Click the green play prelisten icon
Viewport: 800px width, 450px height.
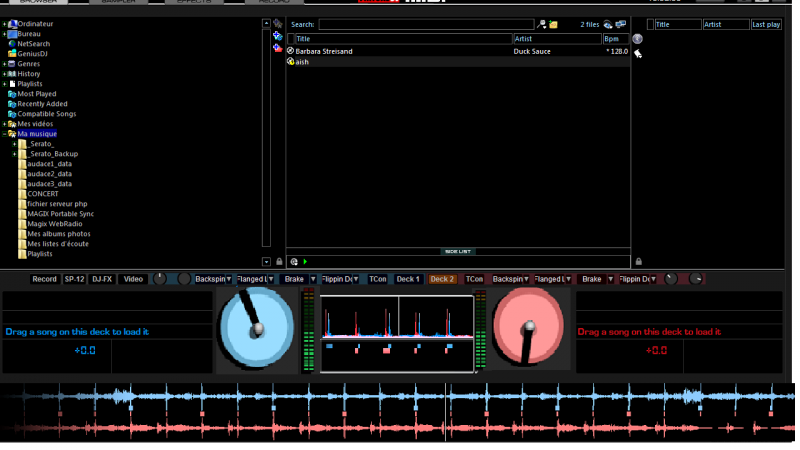pyautogui.click(x=305, y=262)
